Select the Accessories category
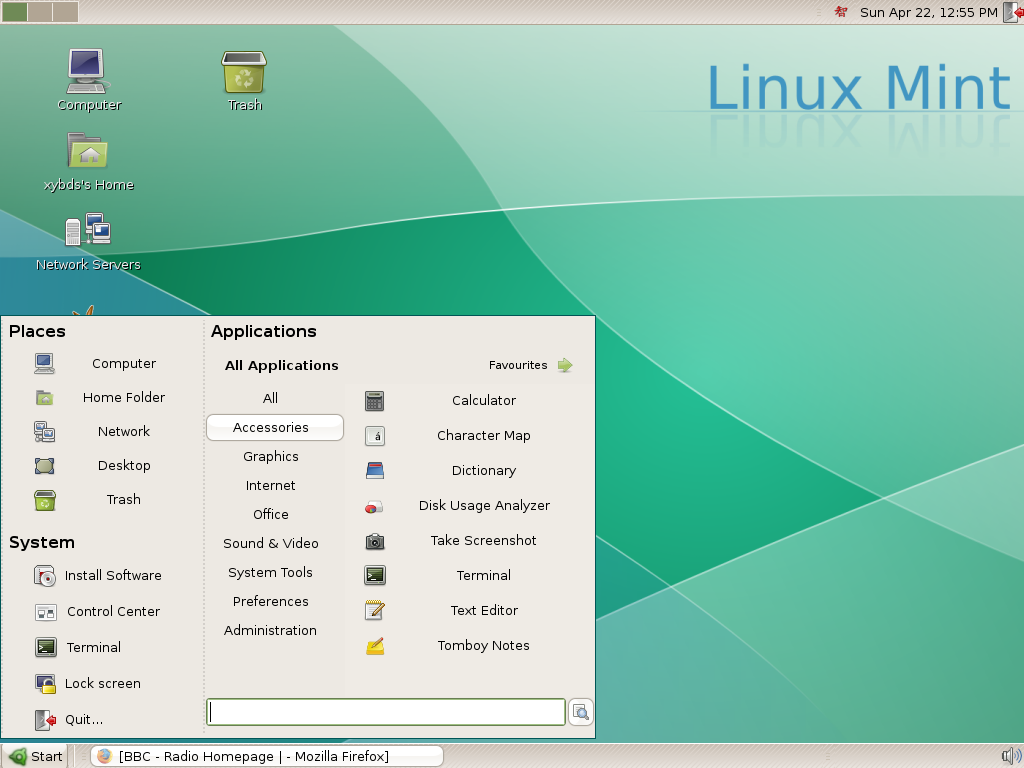Viewport: 1024px width, 768px height. click(x=275, y=427)
